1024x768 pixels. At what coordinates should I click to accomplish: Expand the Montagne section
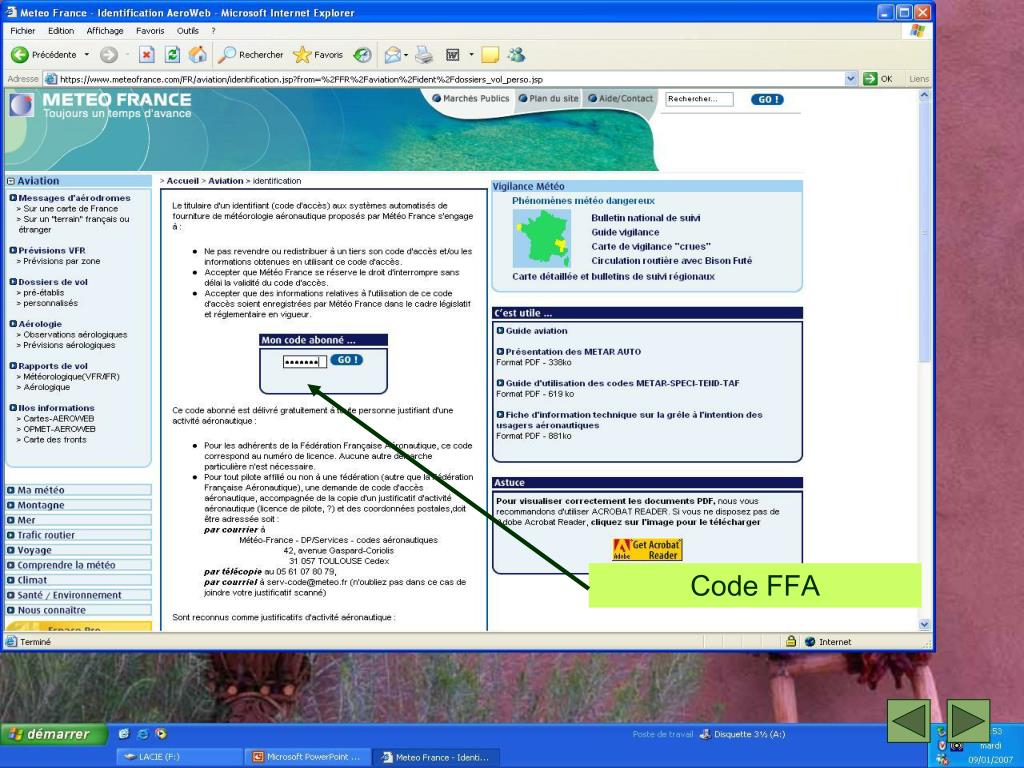click(x=78, y=505)
